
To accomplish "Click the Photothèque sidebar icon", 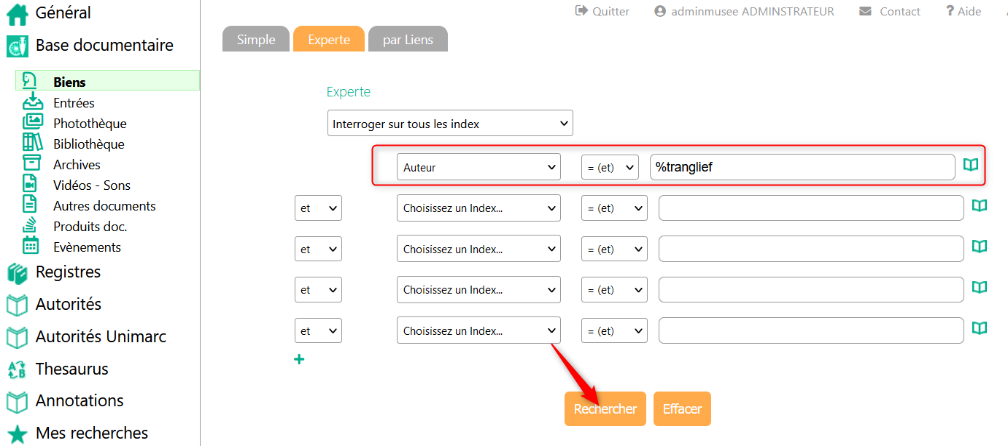I will click(32, 123).
